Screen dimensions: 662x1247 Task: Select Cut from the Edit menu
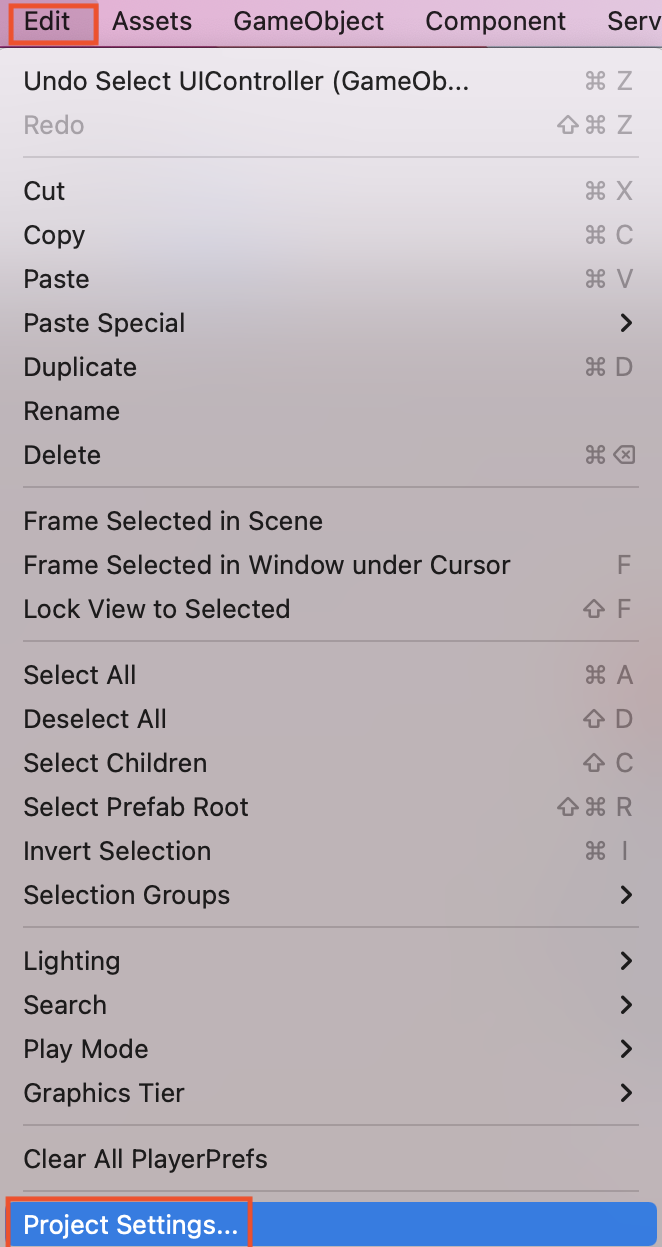tap(44, 191)
